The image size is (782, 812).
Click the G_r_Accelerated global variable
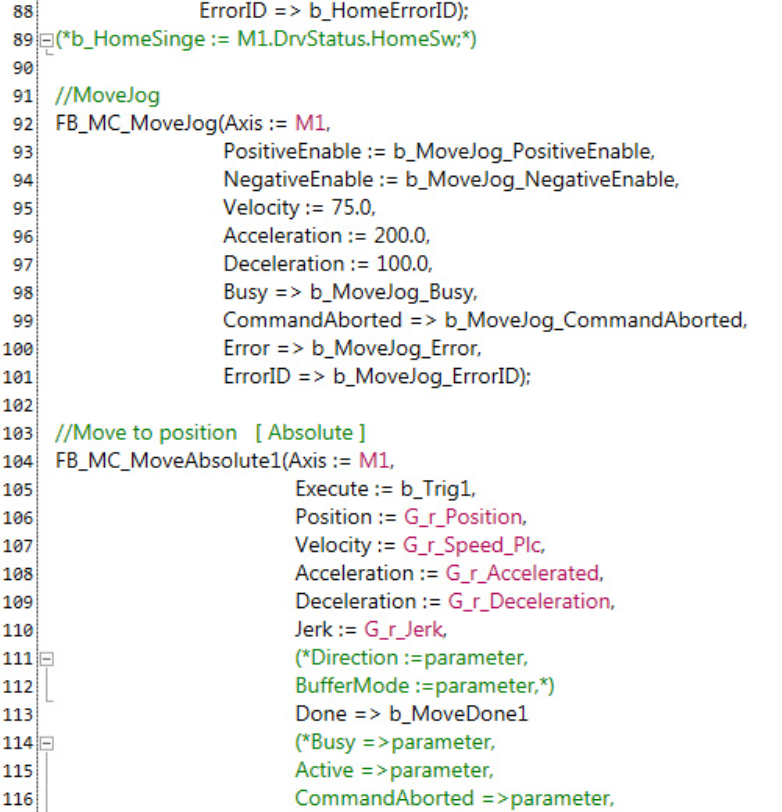click(523, 573)
